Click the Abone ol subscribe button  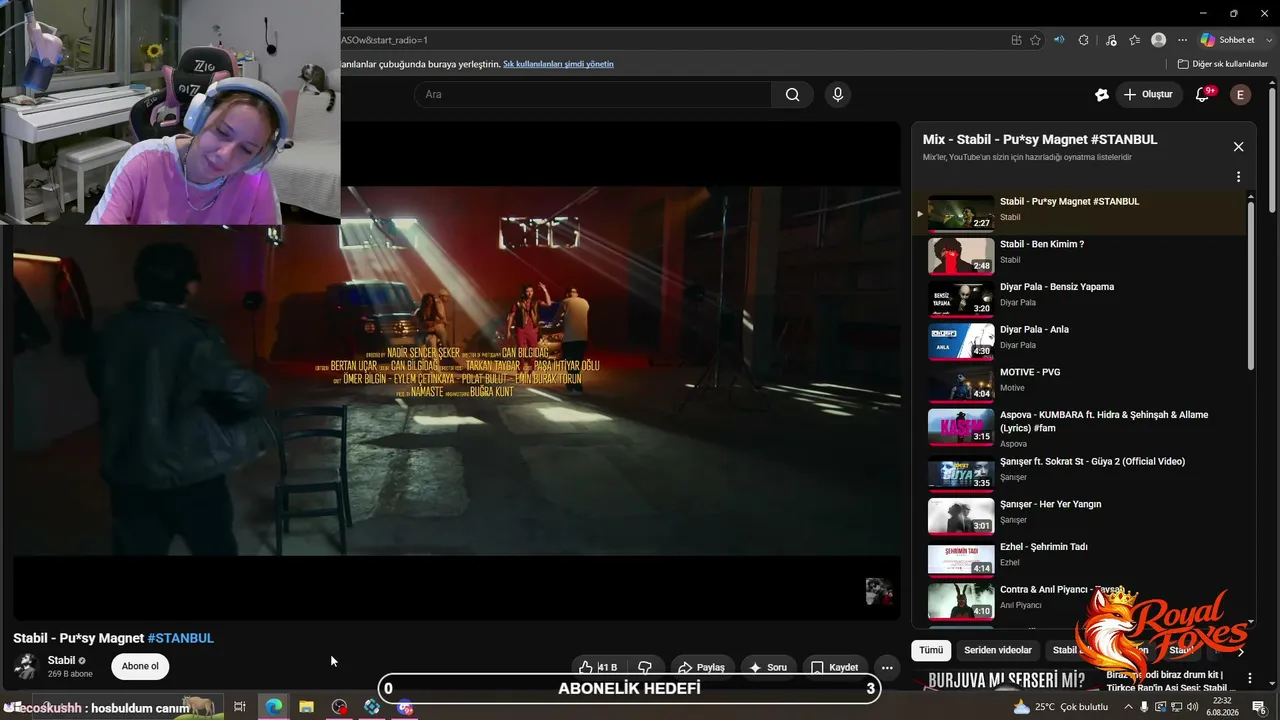pos(140,666)
